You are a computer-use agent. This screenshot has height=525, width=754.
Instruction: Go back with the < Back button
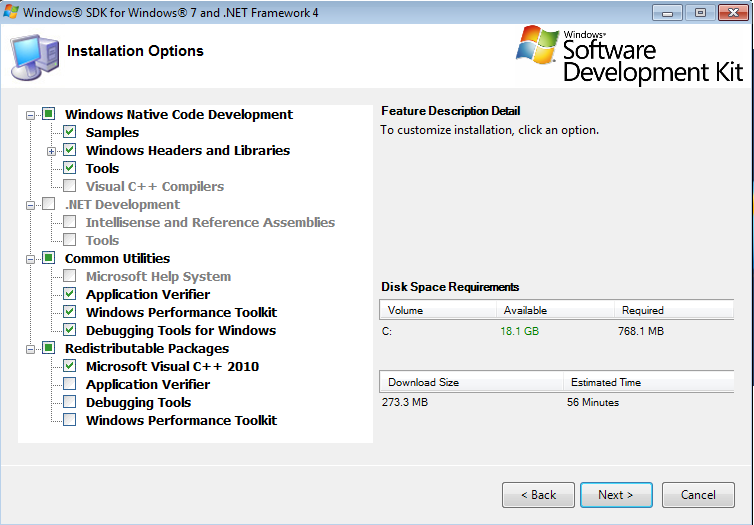click(x=538, y=495)
